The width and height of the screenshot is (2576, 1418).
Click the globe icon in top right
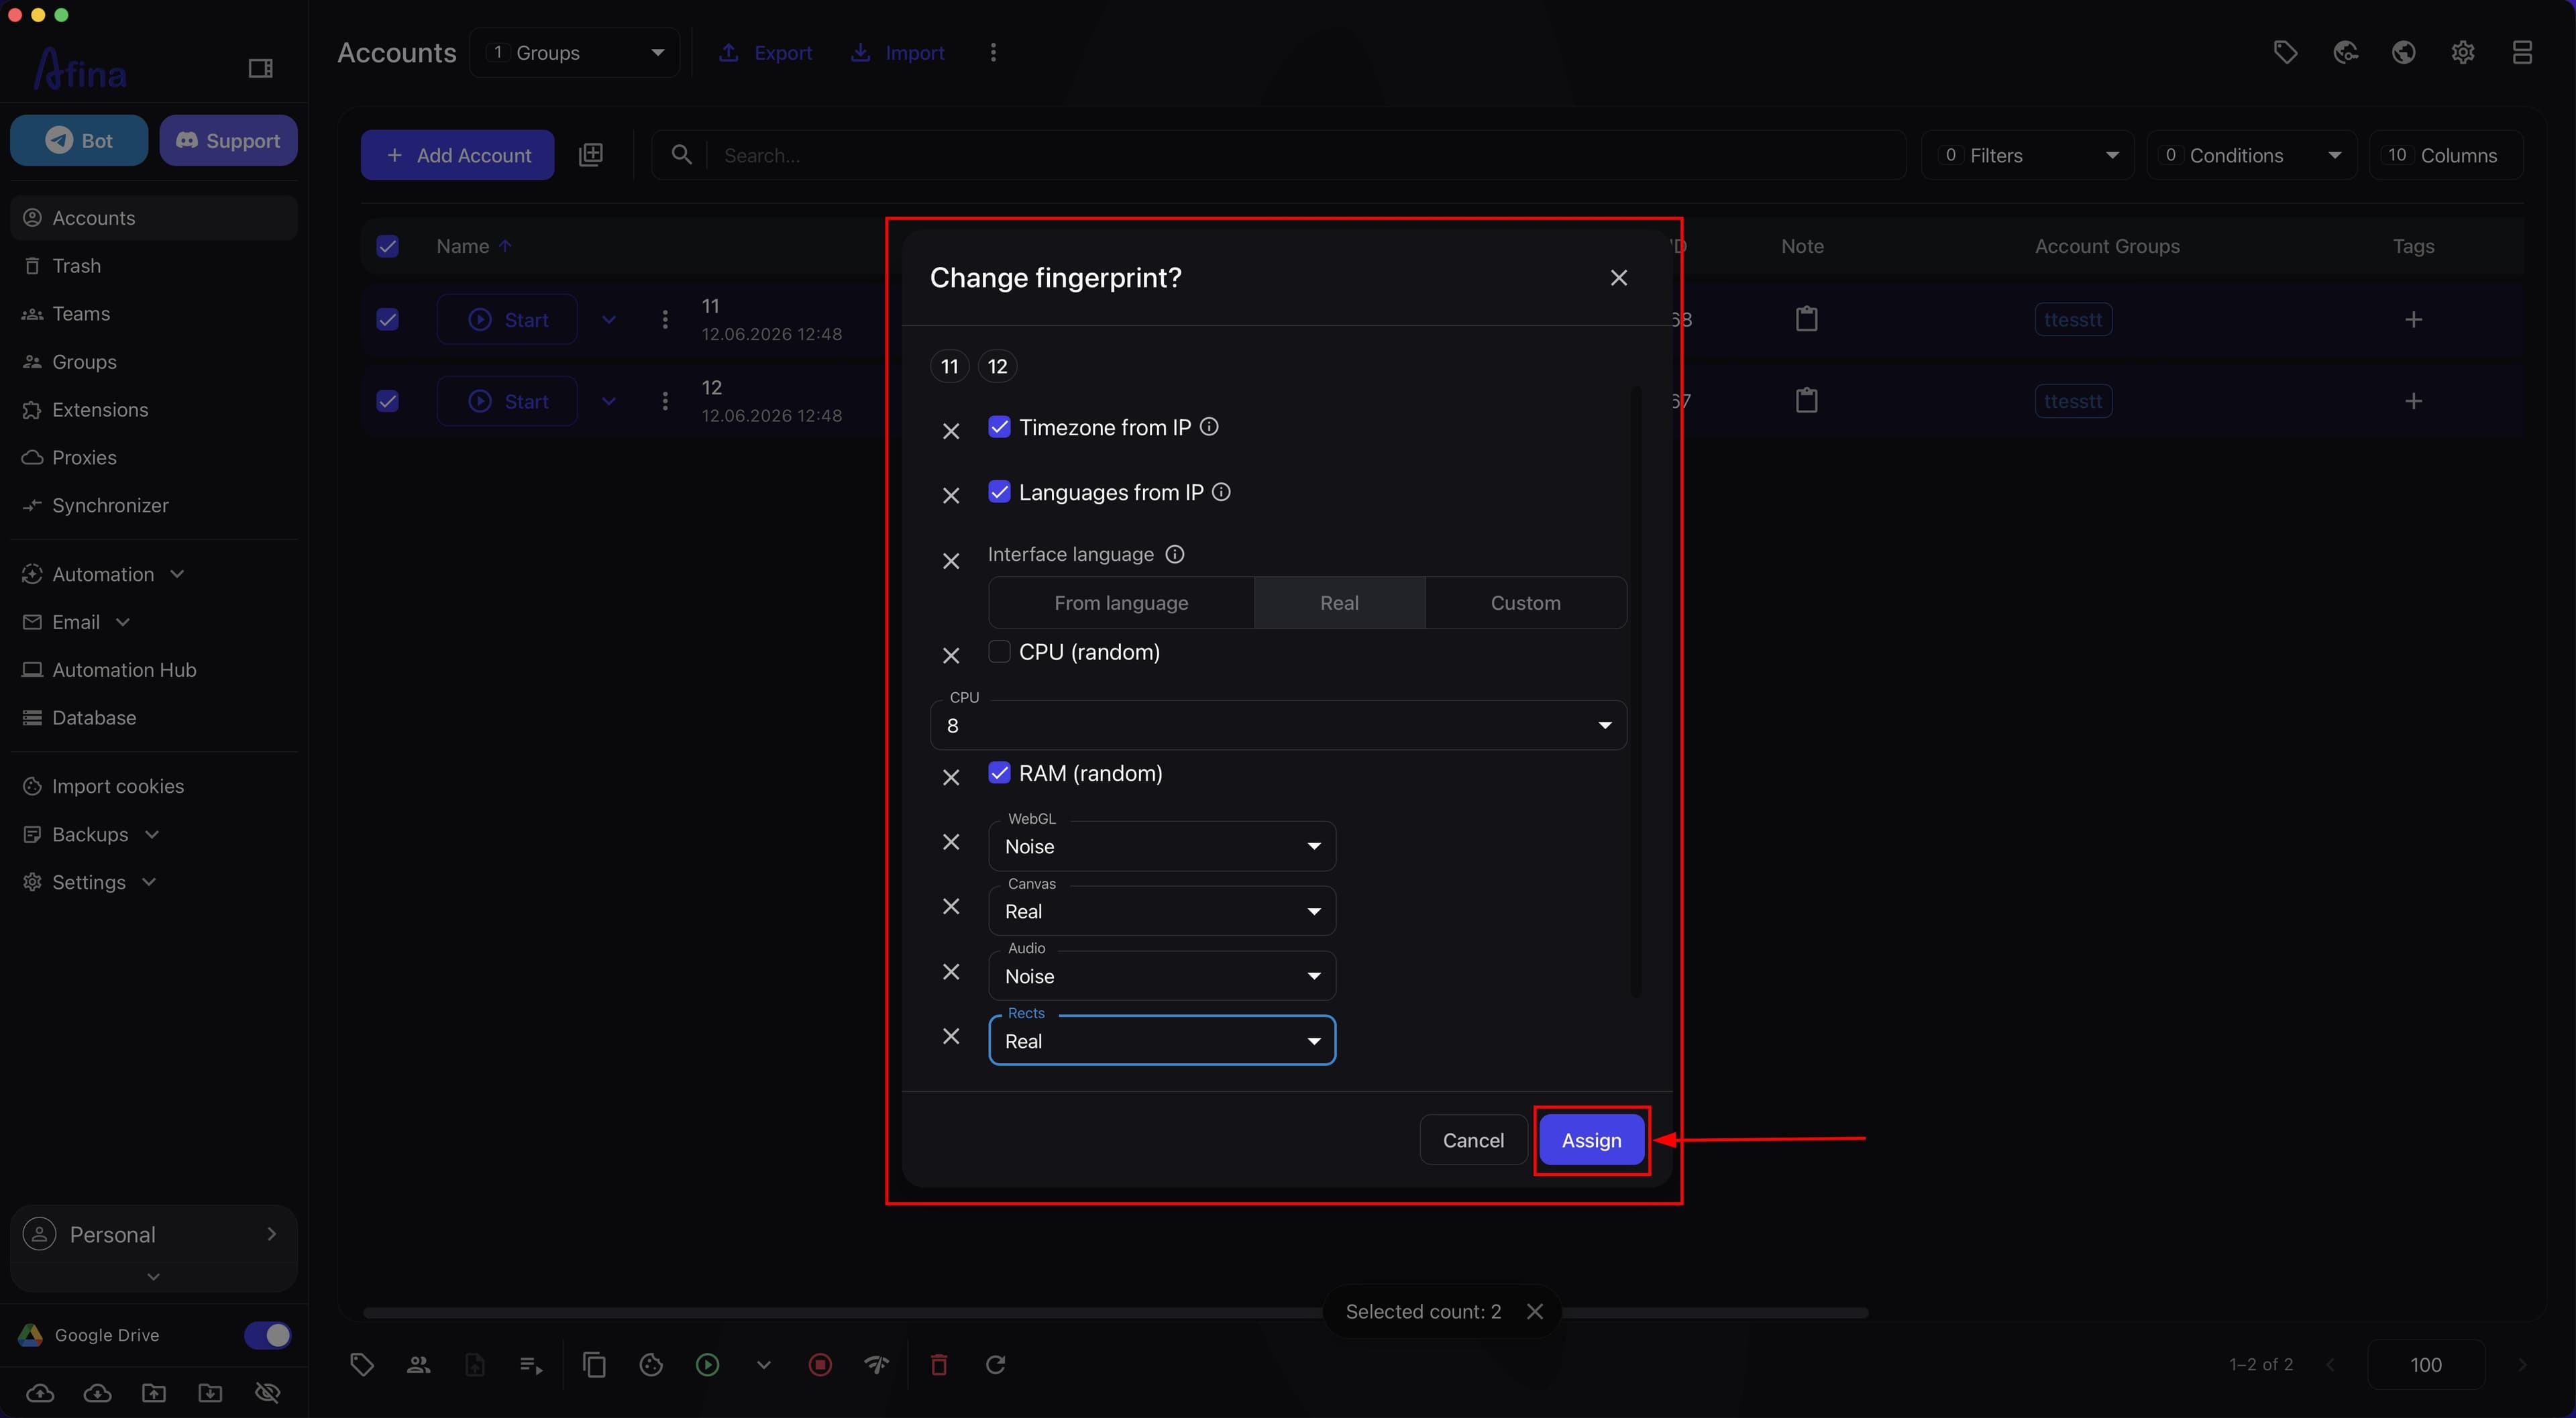click(2404, 52)
